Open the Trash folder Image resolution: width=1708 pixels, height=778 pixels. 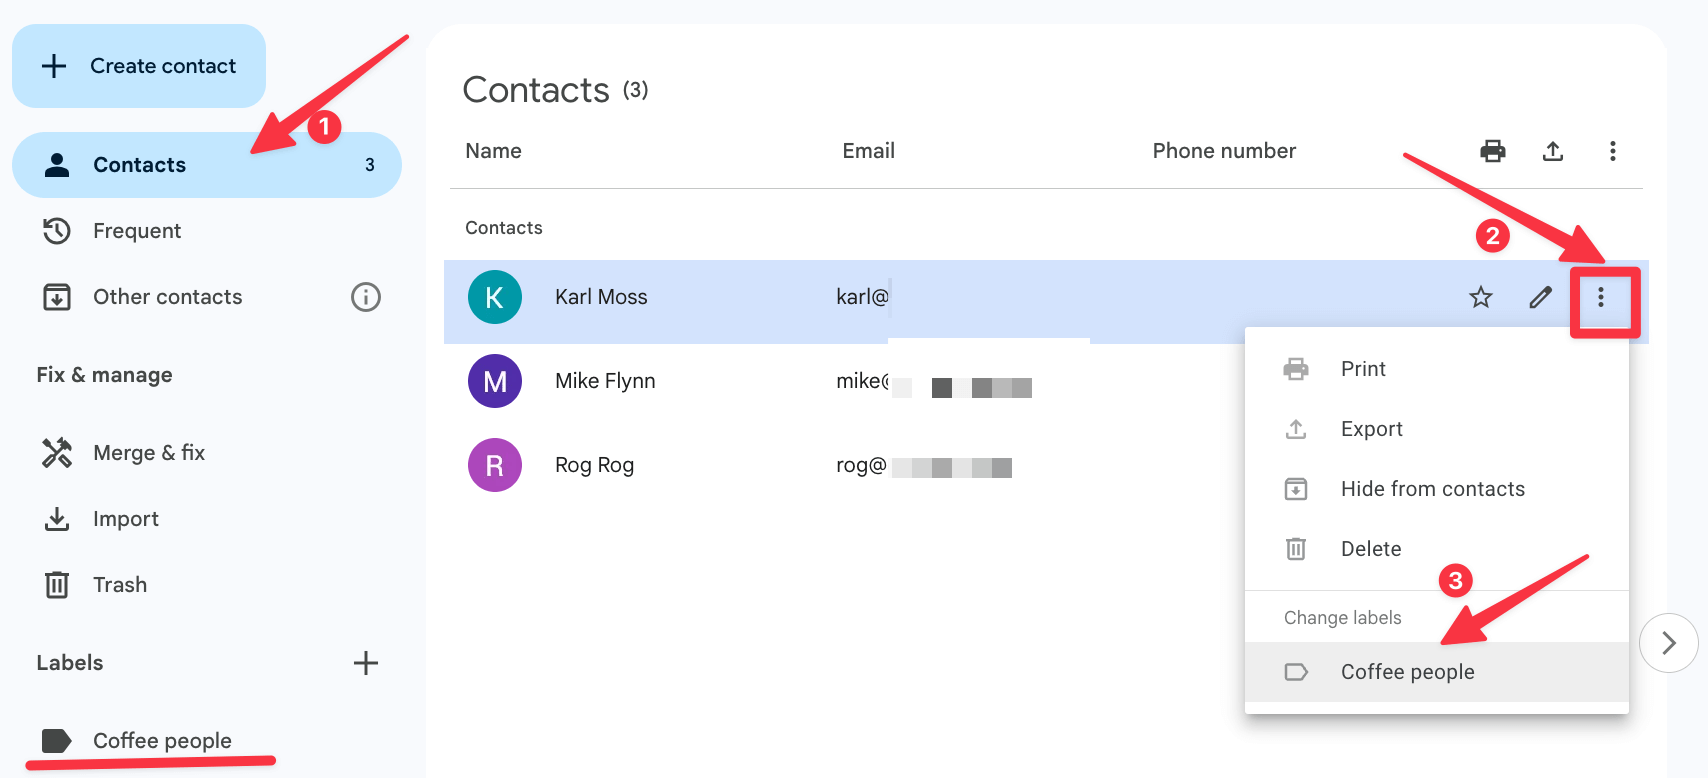[x=120, y=585]
